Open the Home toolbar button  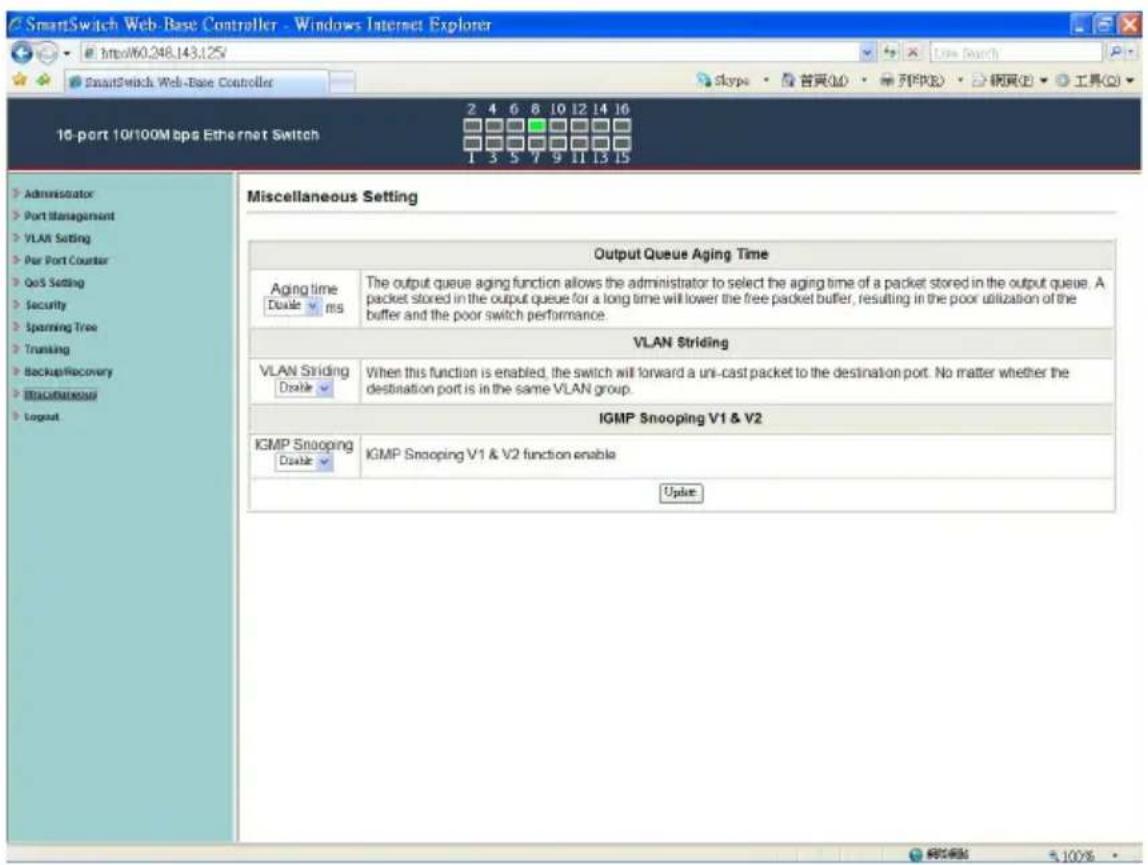pos(815,81)
